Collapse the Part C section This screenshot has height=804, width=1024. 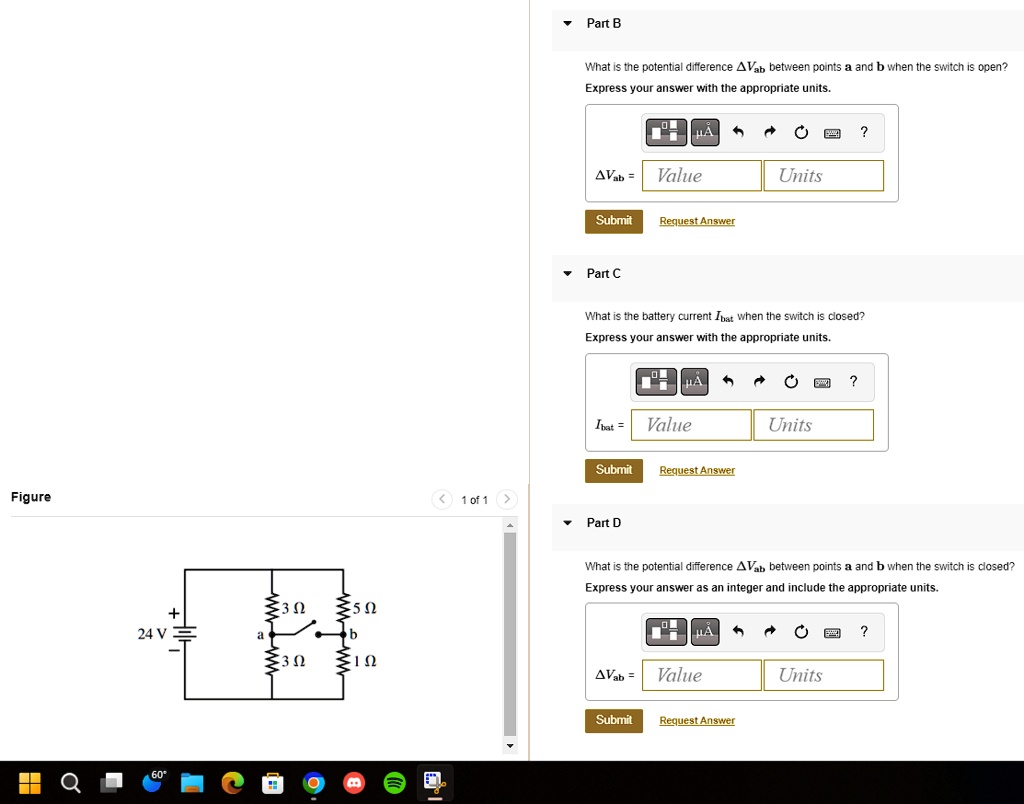click(x=567, y=273)
